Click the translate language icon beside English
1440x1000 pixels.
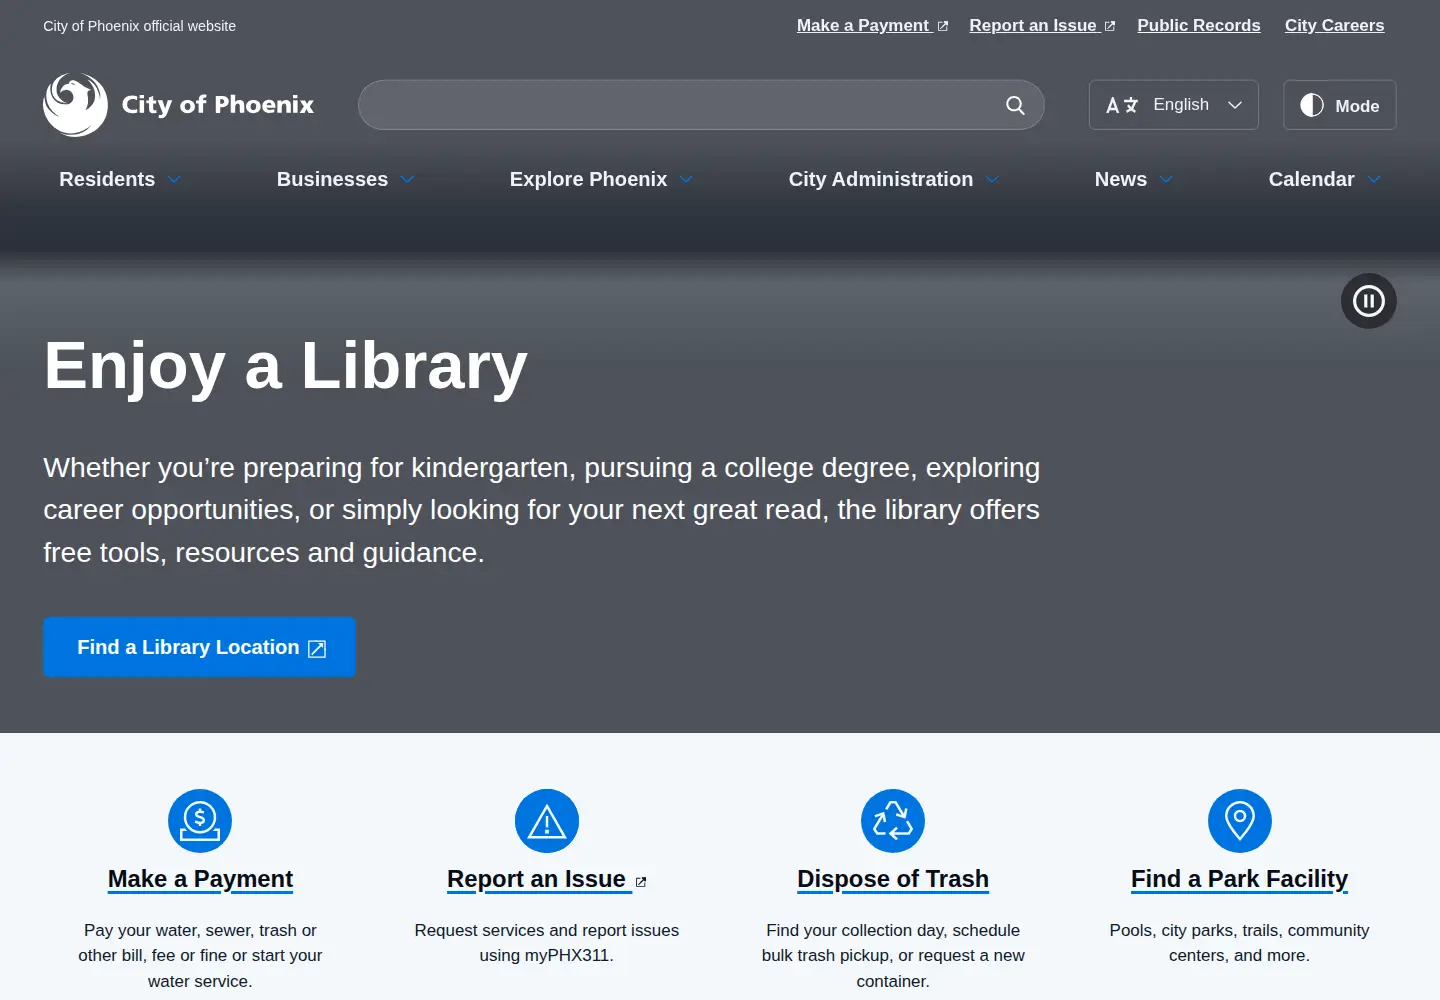click(1122, 105)
